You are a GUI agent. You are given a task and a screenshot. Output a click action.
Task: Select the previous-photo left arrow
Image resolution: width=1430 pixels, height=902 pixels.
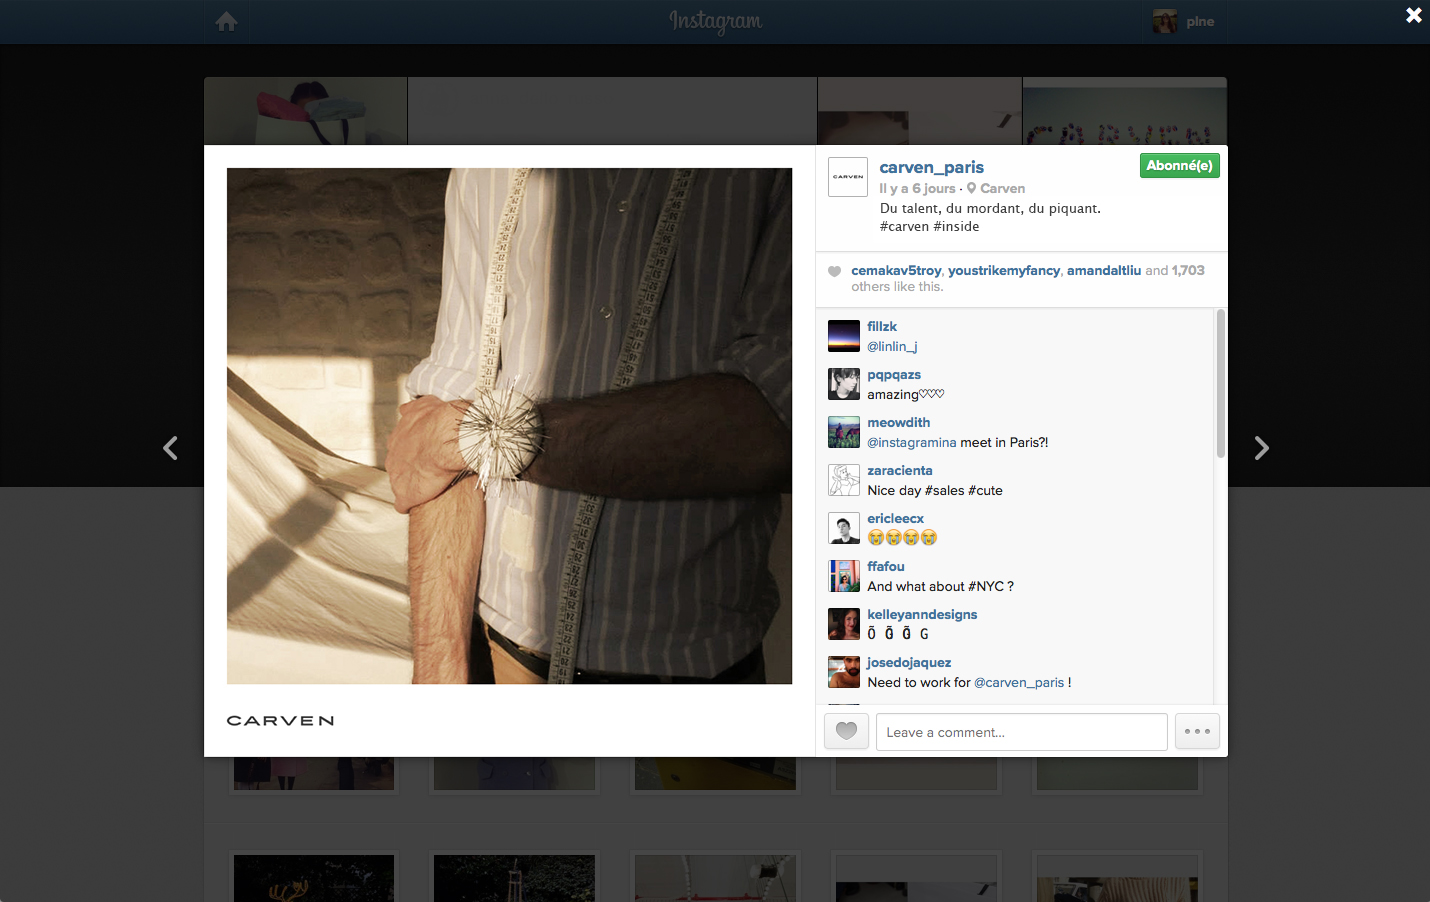pyautogui.click(x=170, y=448)
